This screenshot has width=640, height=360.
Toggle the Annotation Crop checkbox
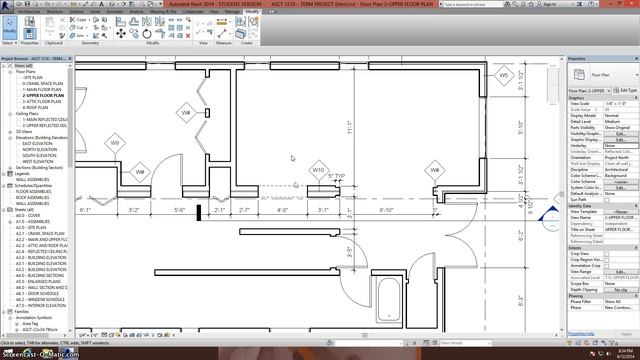pyautogui.click(x=607, y=266)
